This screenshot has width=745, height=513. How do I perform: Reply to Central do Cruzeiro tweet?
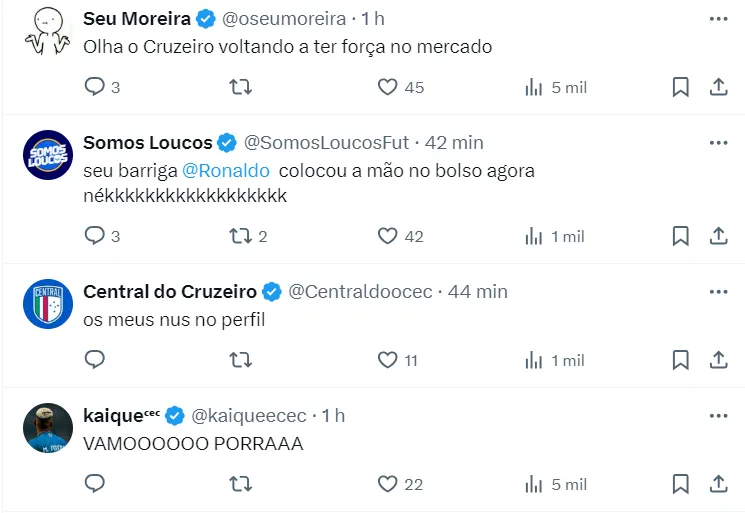95,360
